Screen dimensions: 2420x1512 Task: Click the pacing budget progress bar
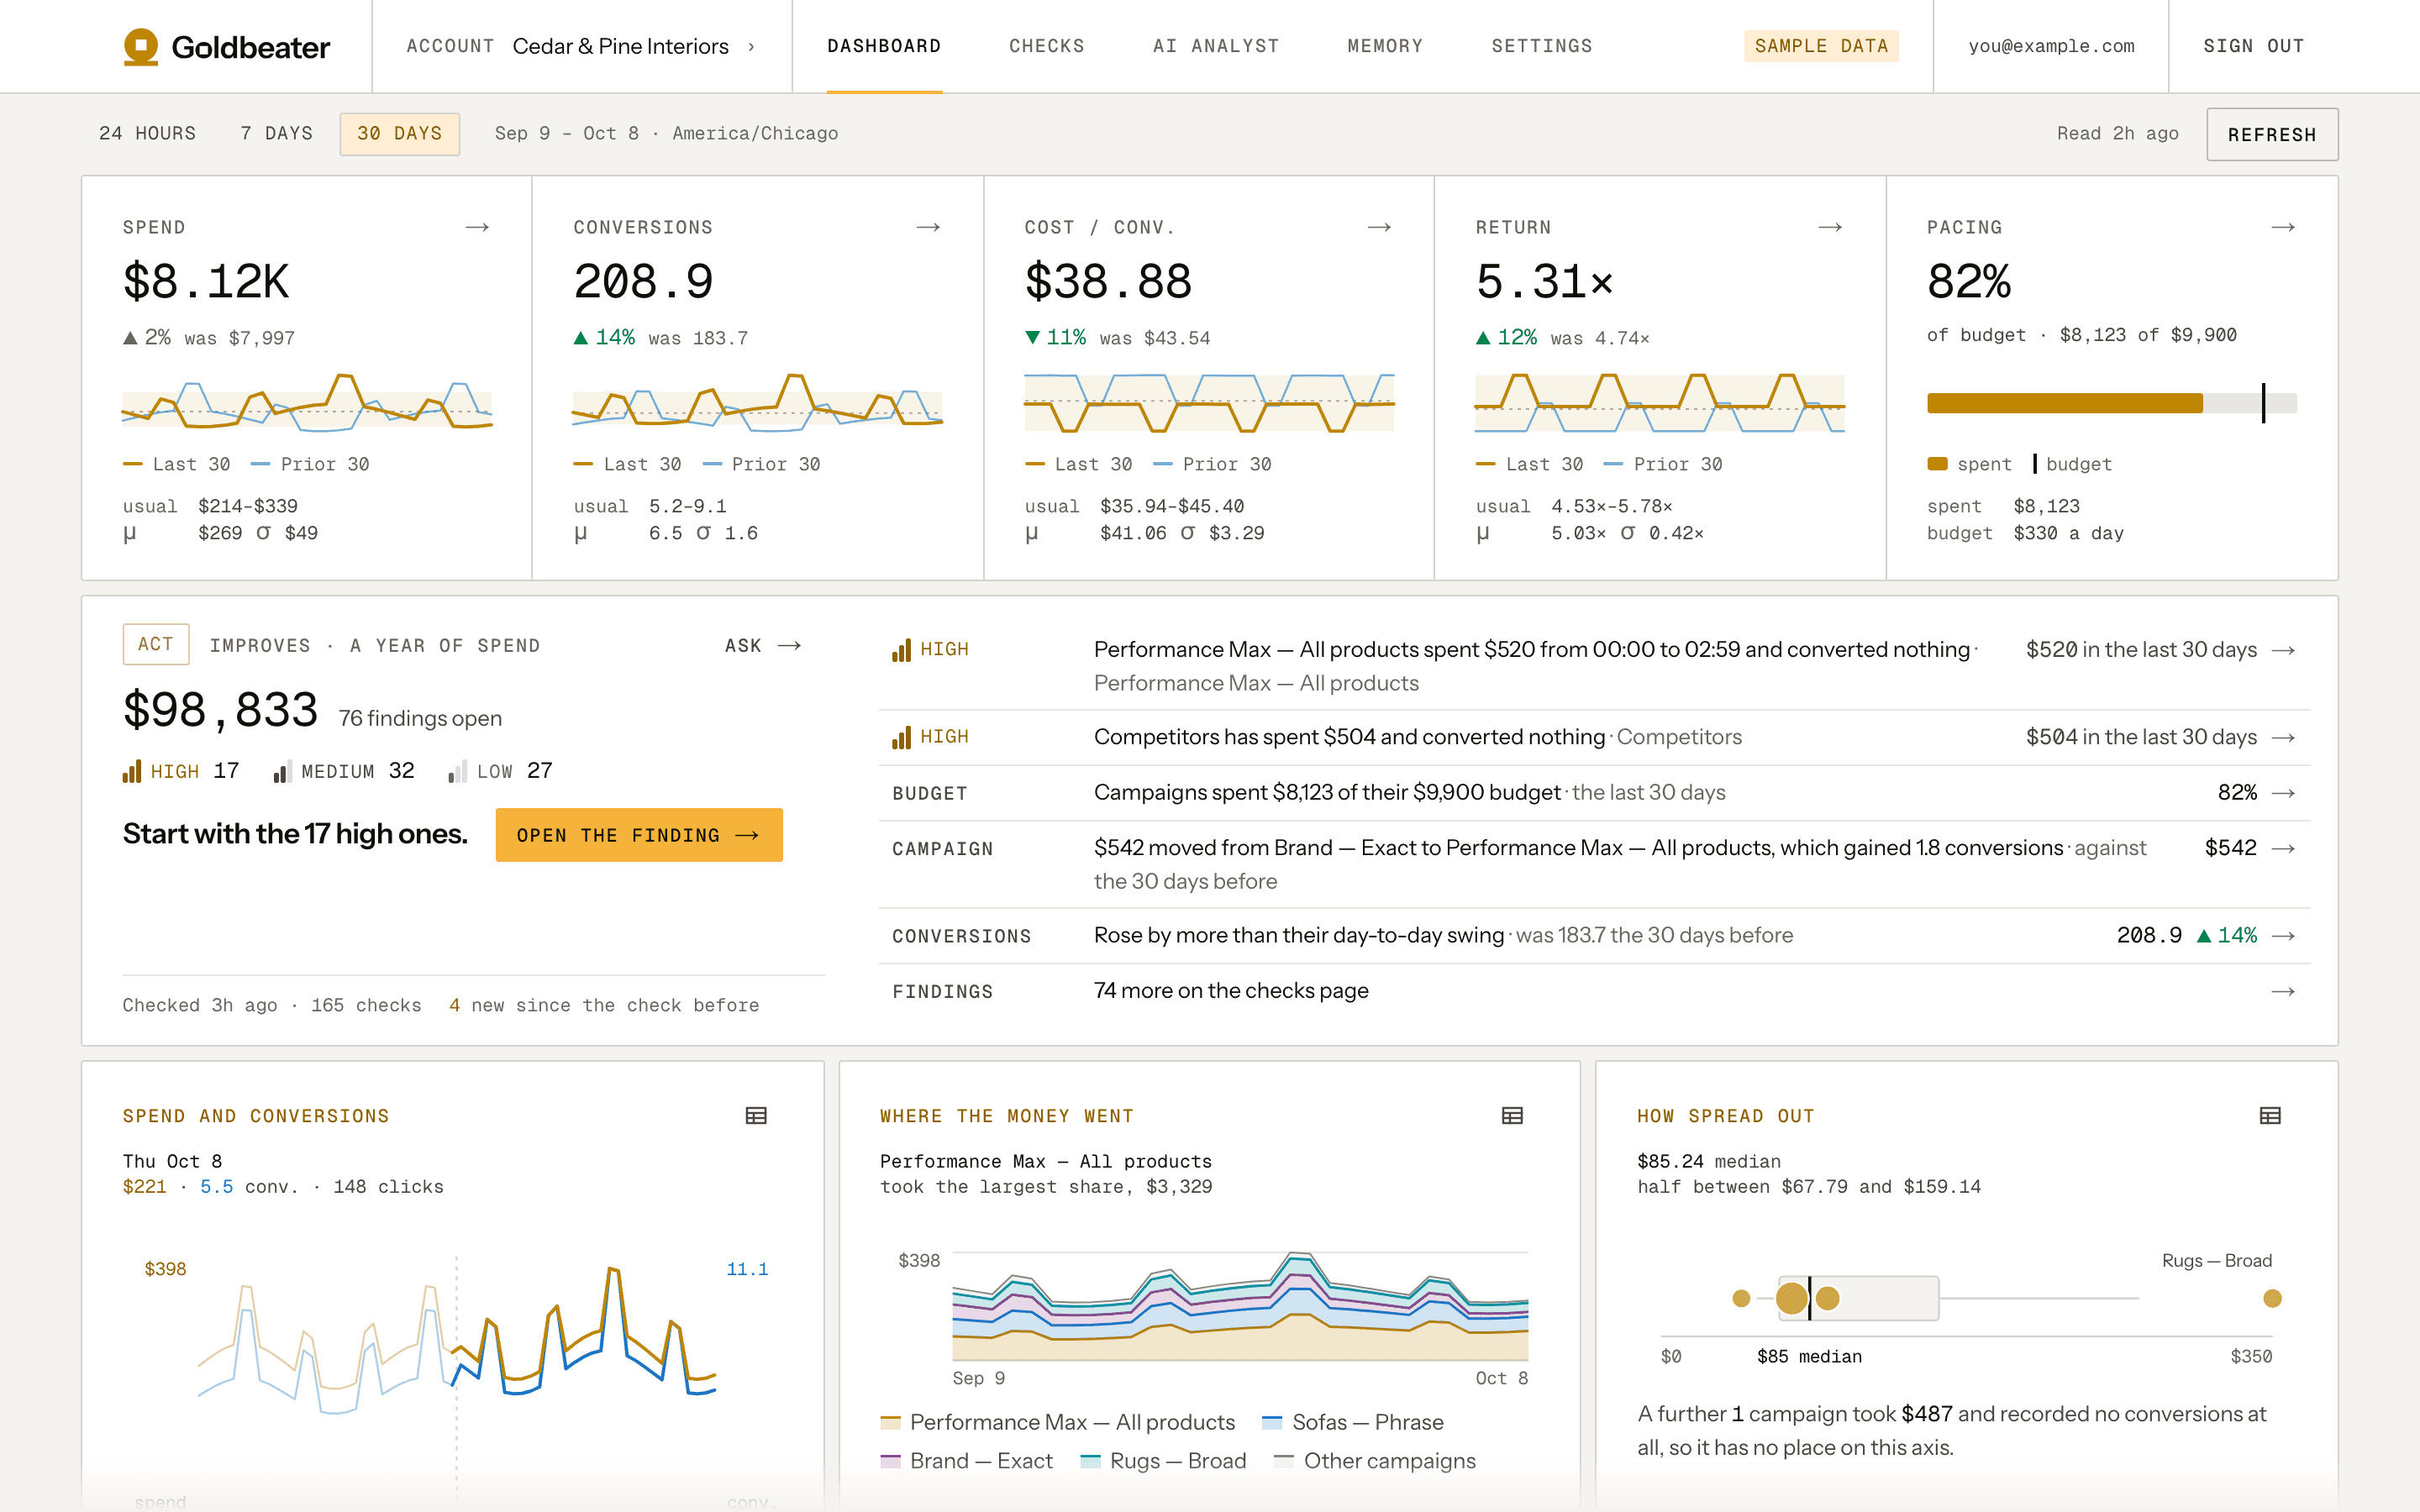[x=2112, y=403]
